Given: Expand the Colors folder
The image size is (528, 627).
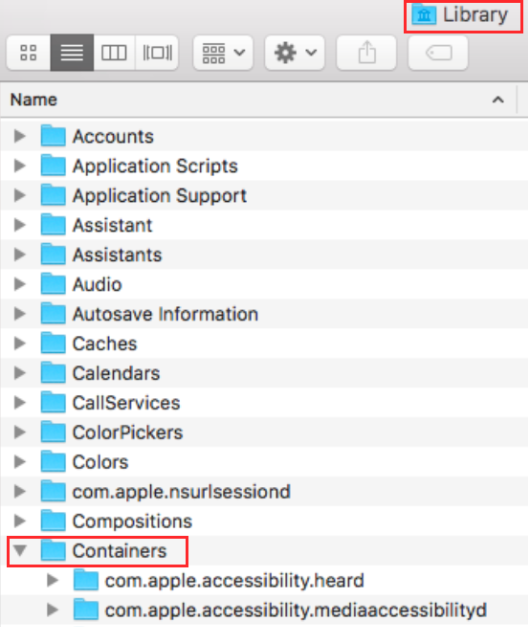Looking at the screenshot, I should click(x=20, y=461).
